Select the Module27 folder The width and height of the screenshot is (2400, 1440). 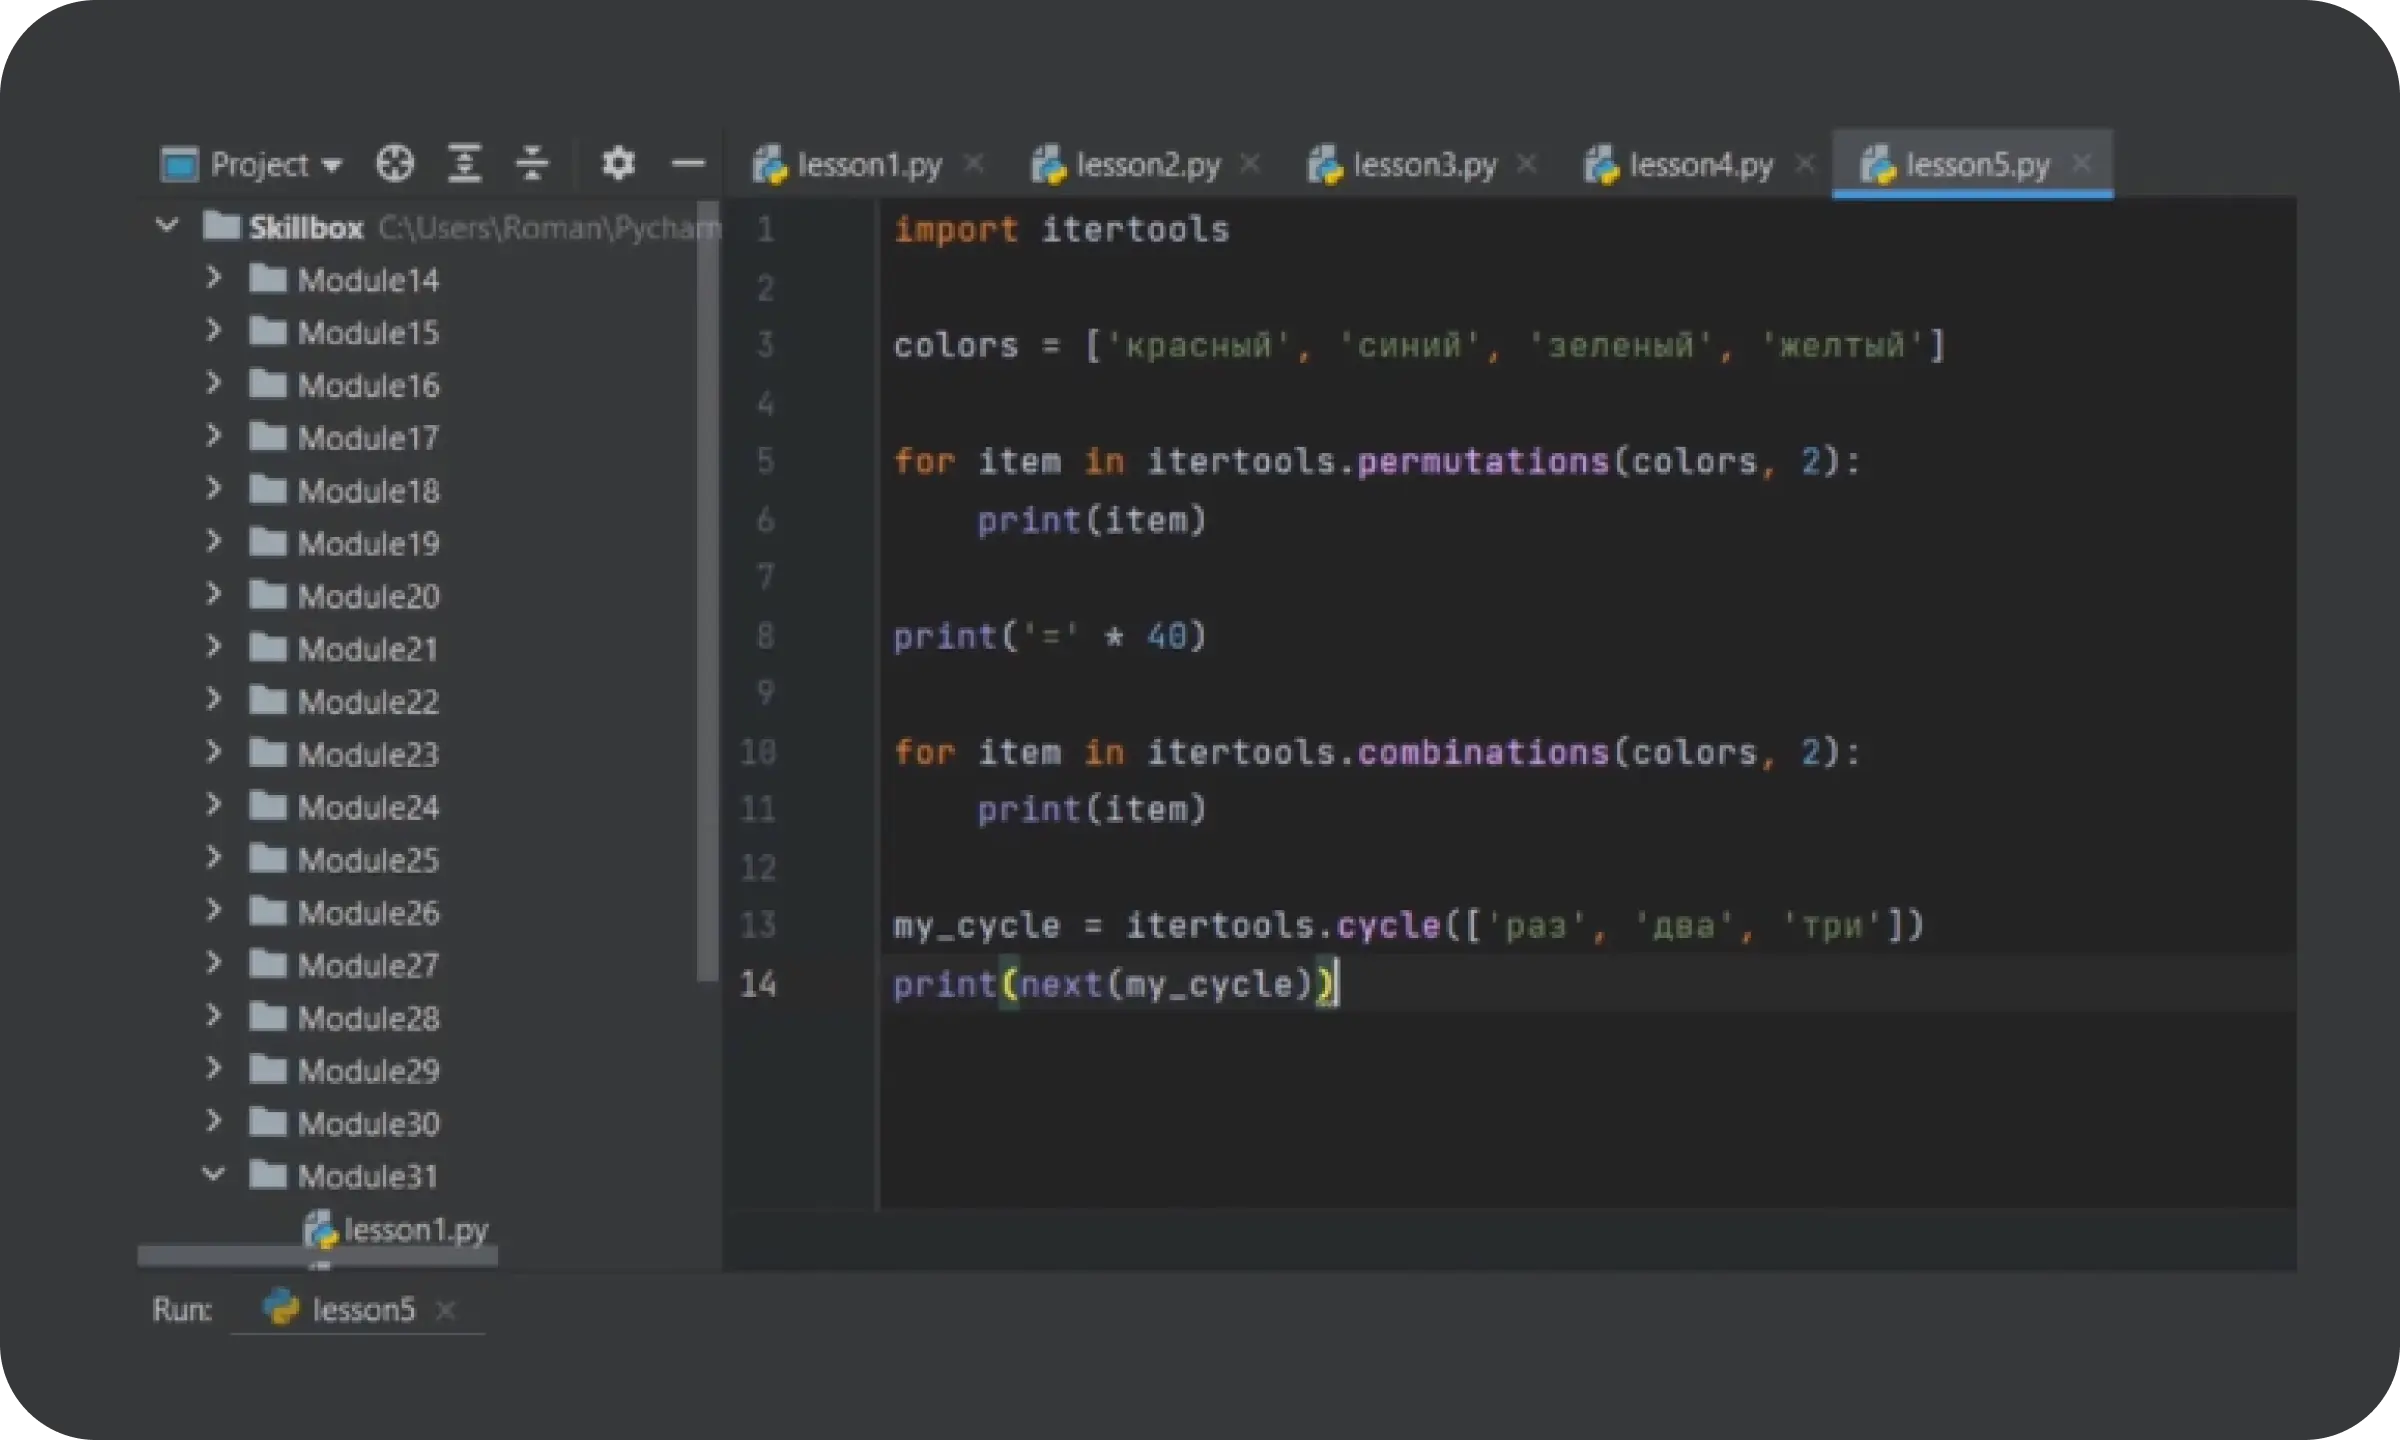pos(367,965)
